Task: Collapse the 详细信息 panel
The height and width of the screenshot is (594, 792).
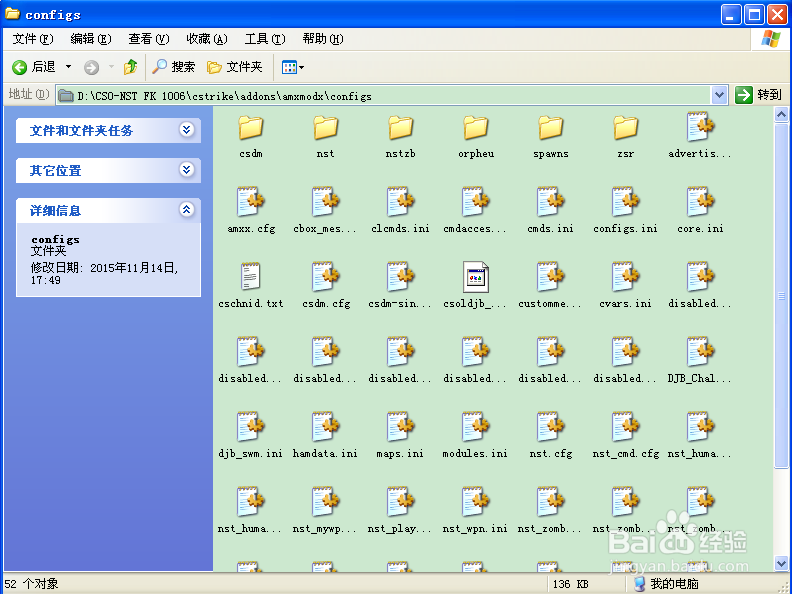Action: 186,210
